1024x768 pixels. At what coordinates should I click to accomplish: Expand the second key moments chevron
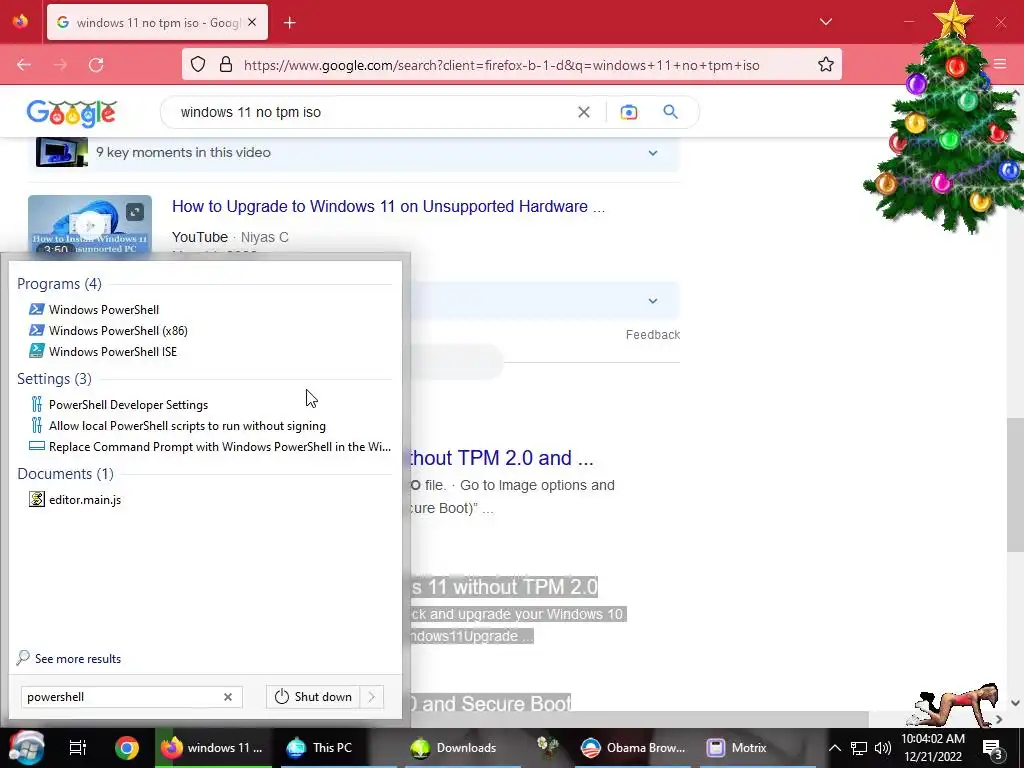(x=652, y=301)
